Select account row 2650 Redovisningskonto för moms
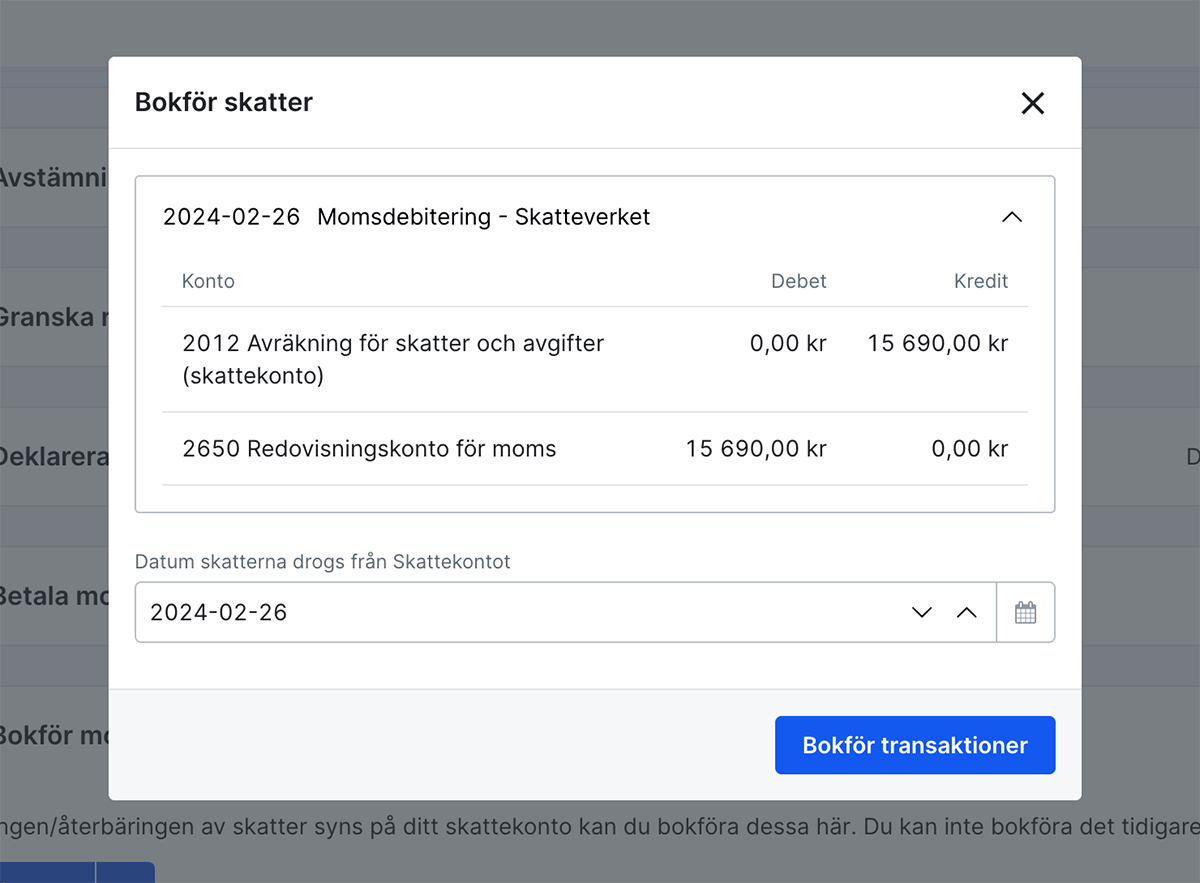 (369, 448)
